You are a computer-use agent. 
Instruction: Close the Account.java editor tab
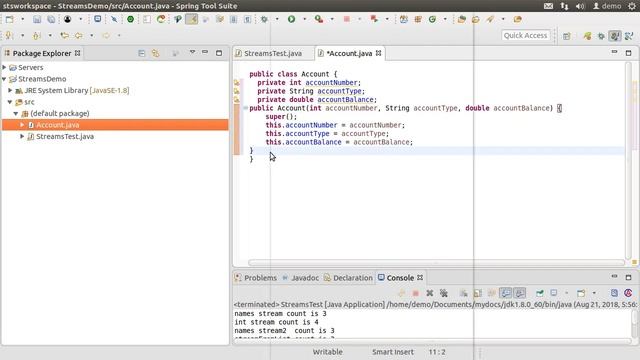pos(379,53)
